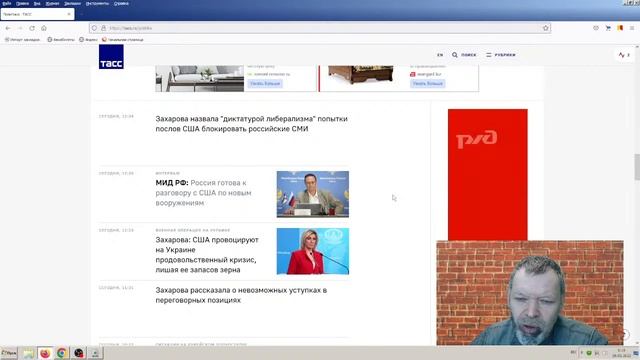Click the eye-shaped toolbar icon
Viewport: 640px width, 360px height.
pos(596,28)
